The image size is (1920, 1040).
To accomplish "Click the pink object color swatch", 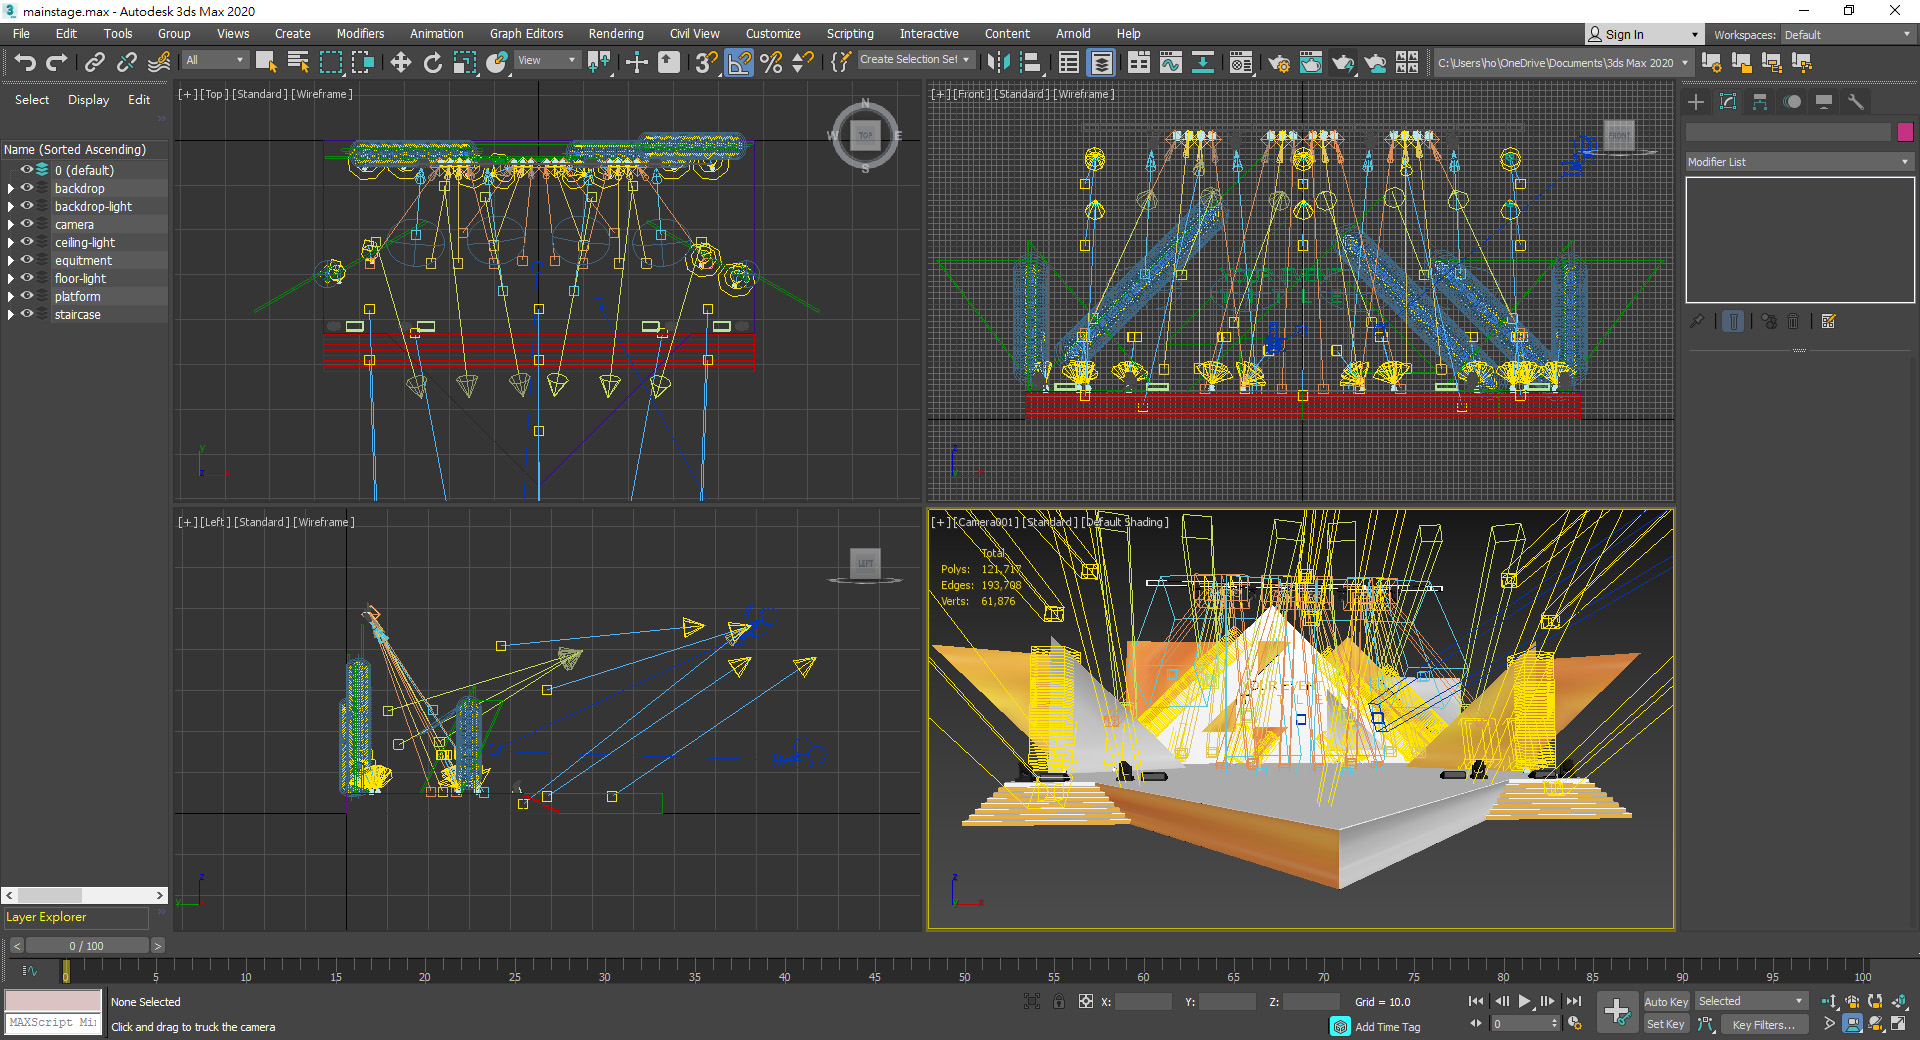I will [1905, 132].
